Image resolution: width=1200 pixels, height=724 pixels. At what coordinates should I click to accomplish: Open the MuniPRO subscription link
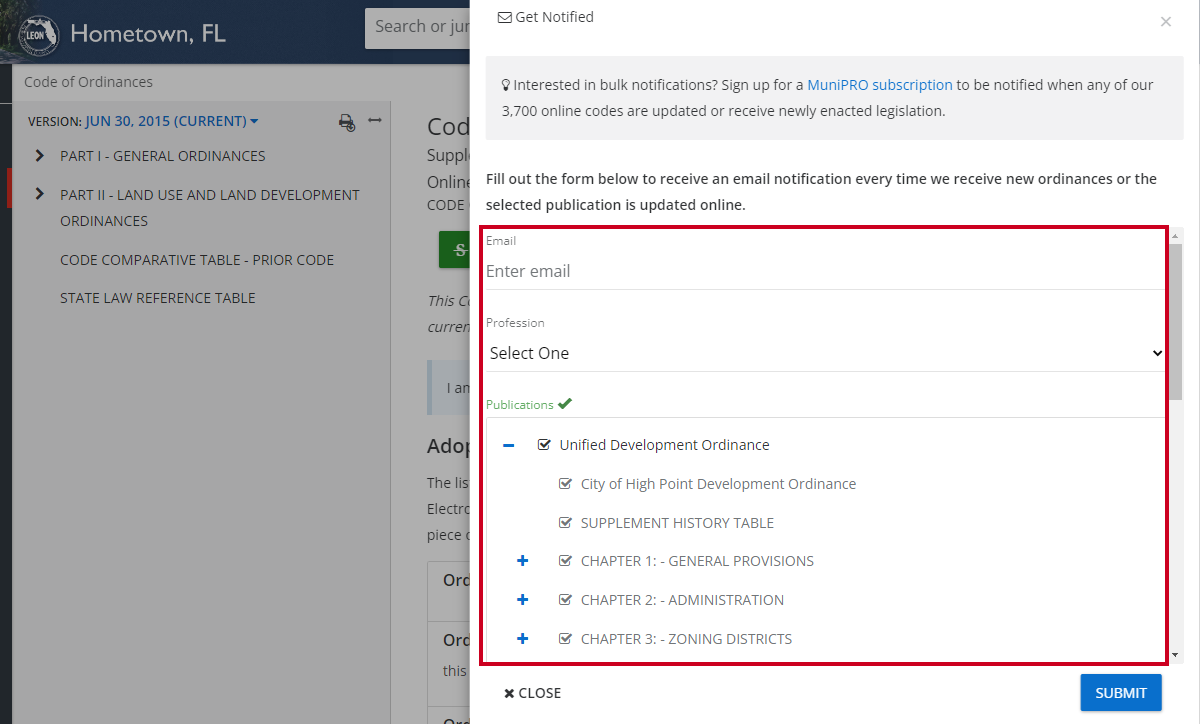tap(880, 85)
